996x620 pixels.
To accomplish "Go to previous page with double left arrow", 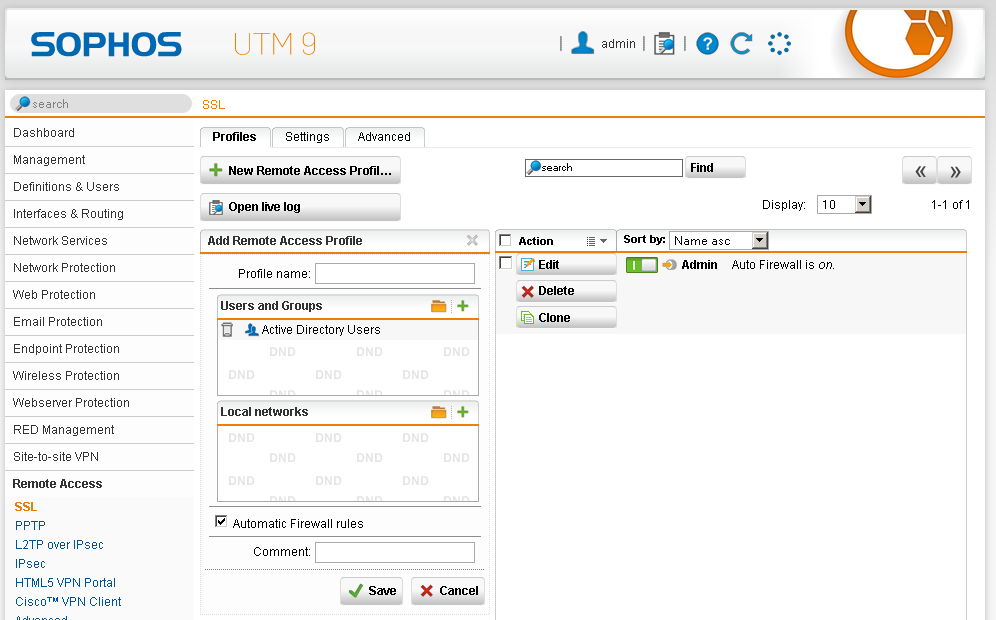I will click(920, 170).
